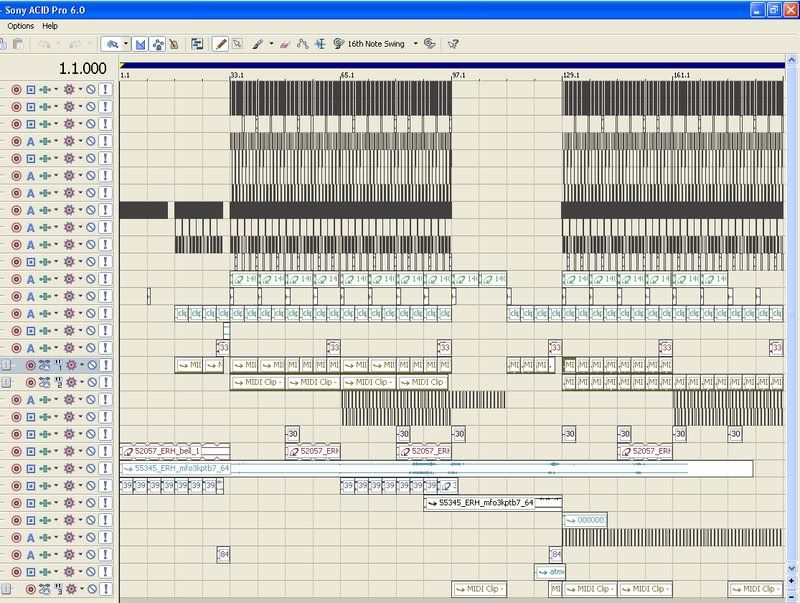Expand the bottom MIDI track header

pos(5,590)
